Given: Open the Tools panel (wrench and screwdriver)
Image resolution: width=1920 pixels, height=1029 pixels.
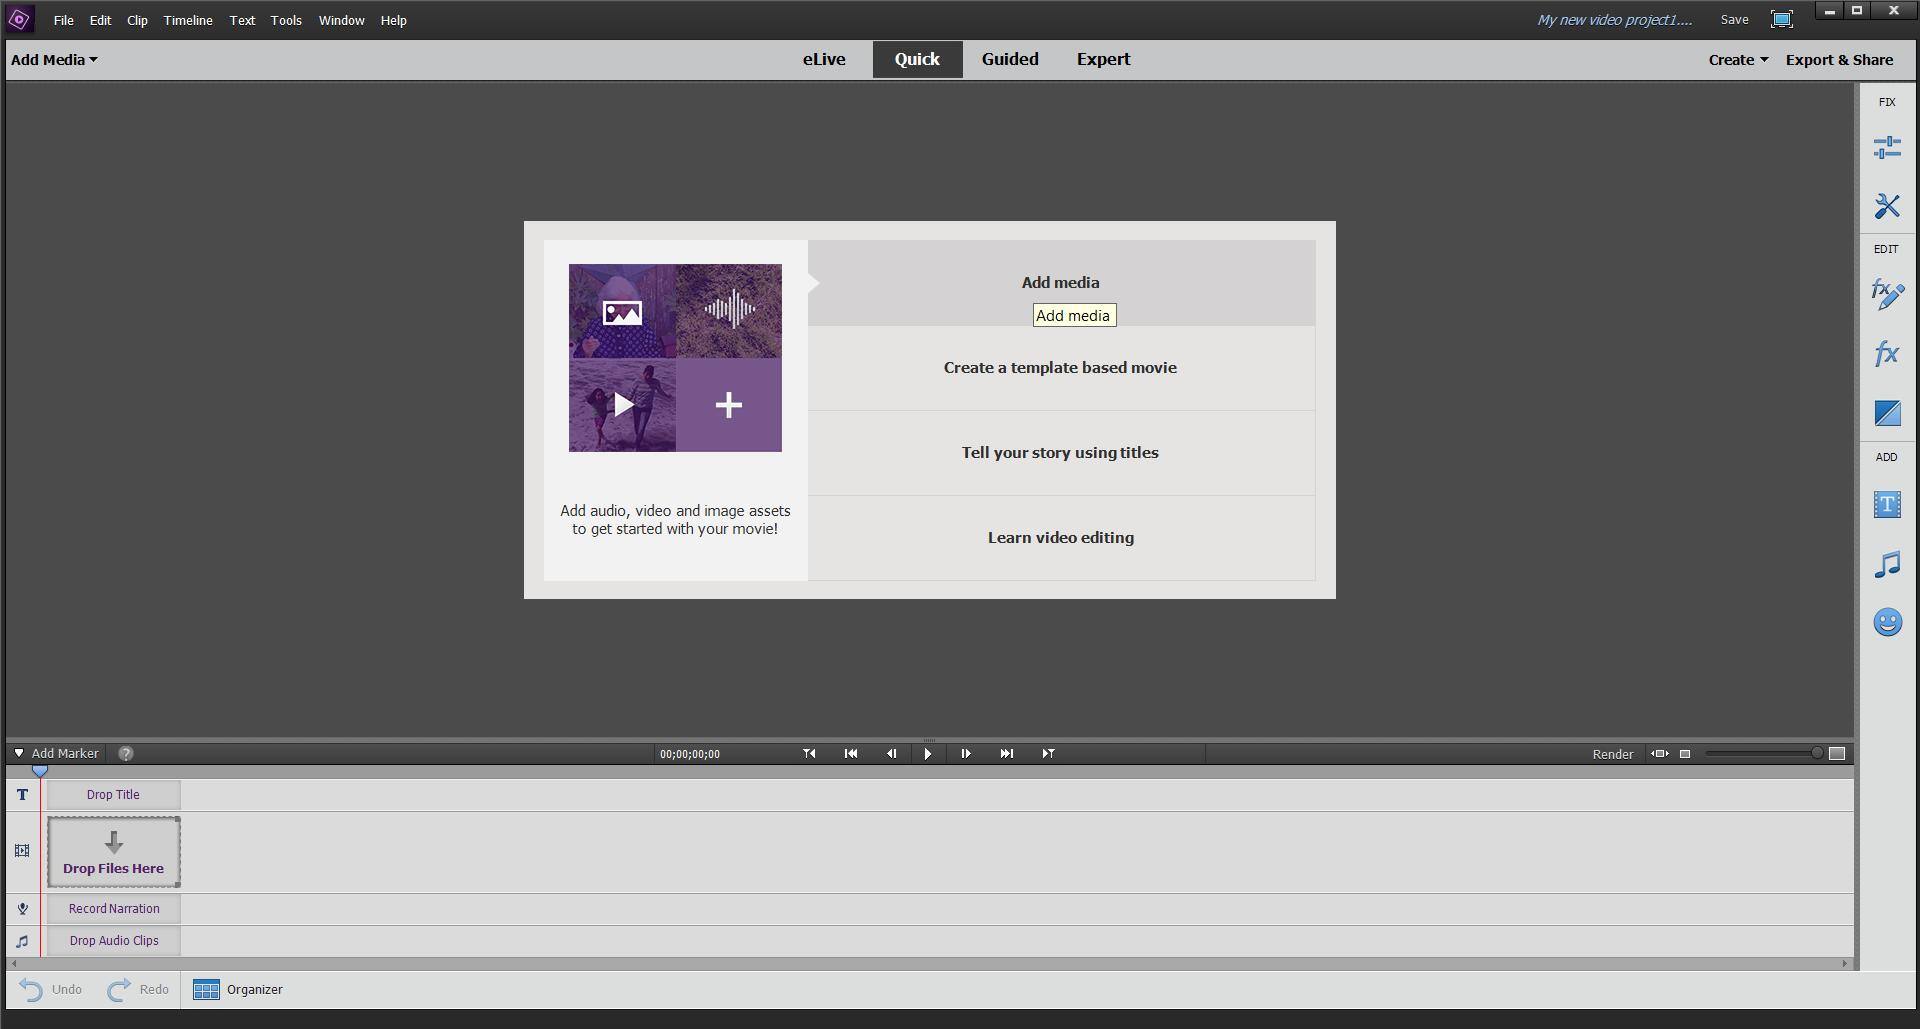Looking at the screenshot, I should click(x=1886, y=206).
